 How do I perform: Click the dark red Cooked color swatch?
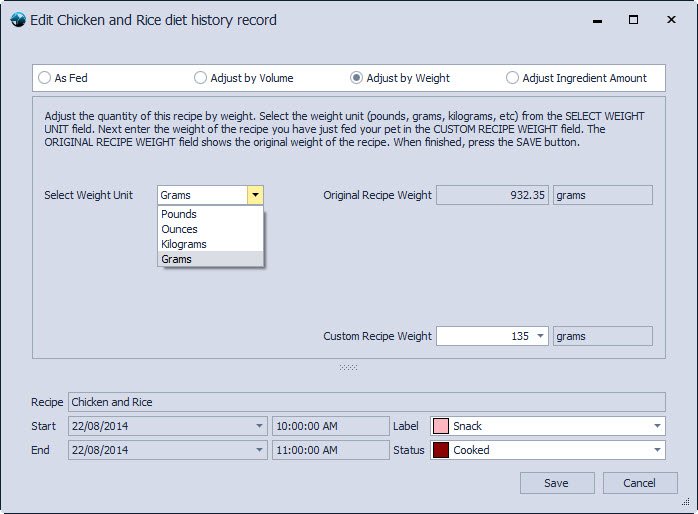(x=441, y=450)
